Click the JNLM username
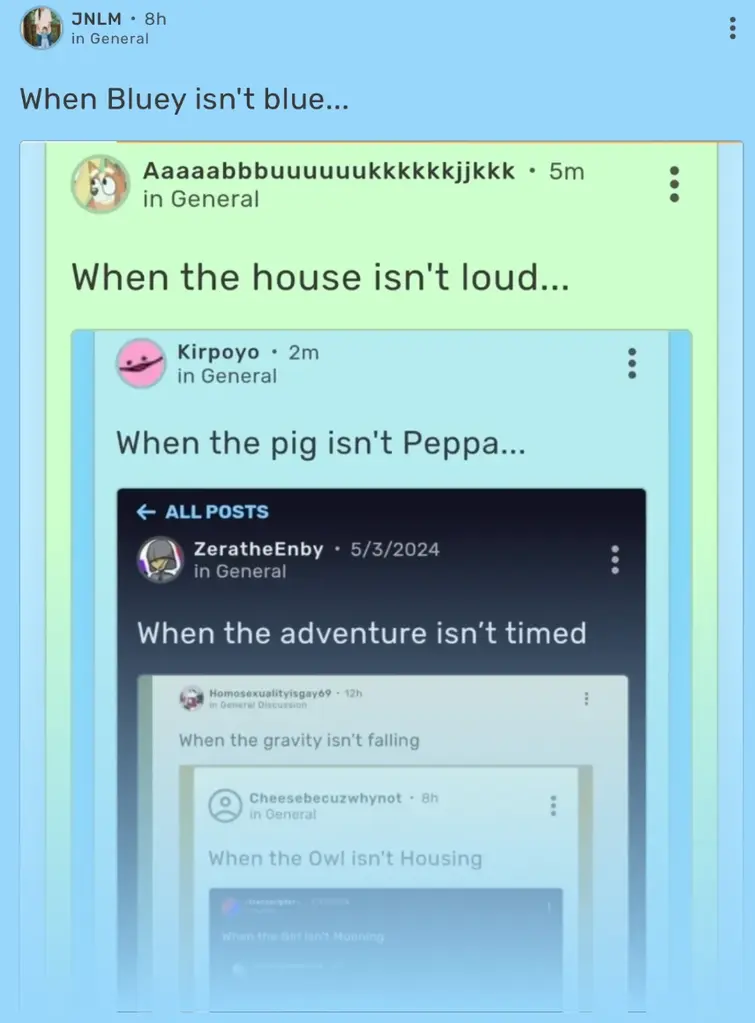This screenshot has width=755, height=1023. (x=96, y=19)
